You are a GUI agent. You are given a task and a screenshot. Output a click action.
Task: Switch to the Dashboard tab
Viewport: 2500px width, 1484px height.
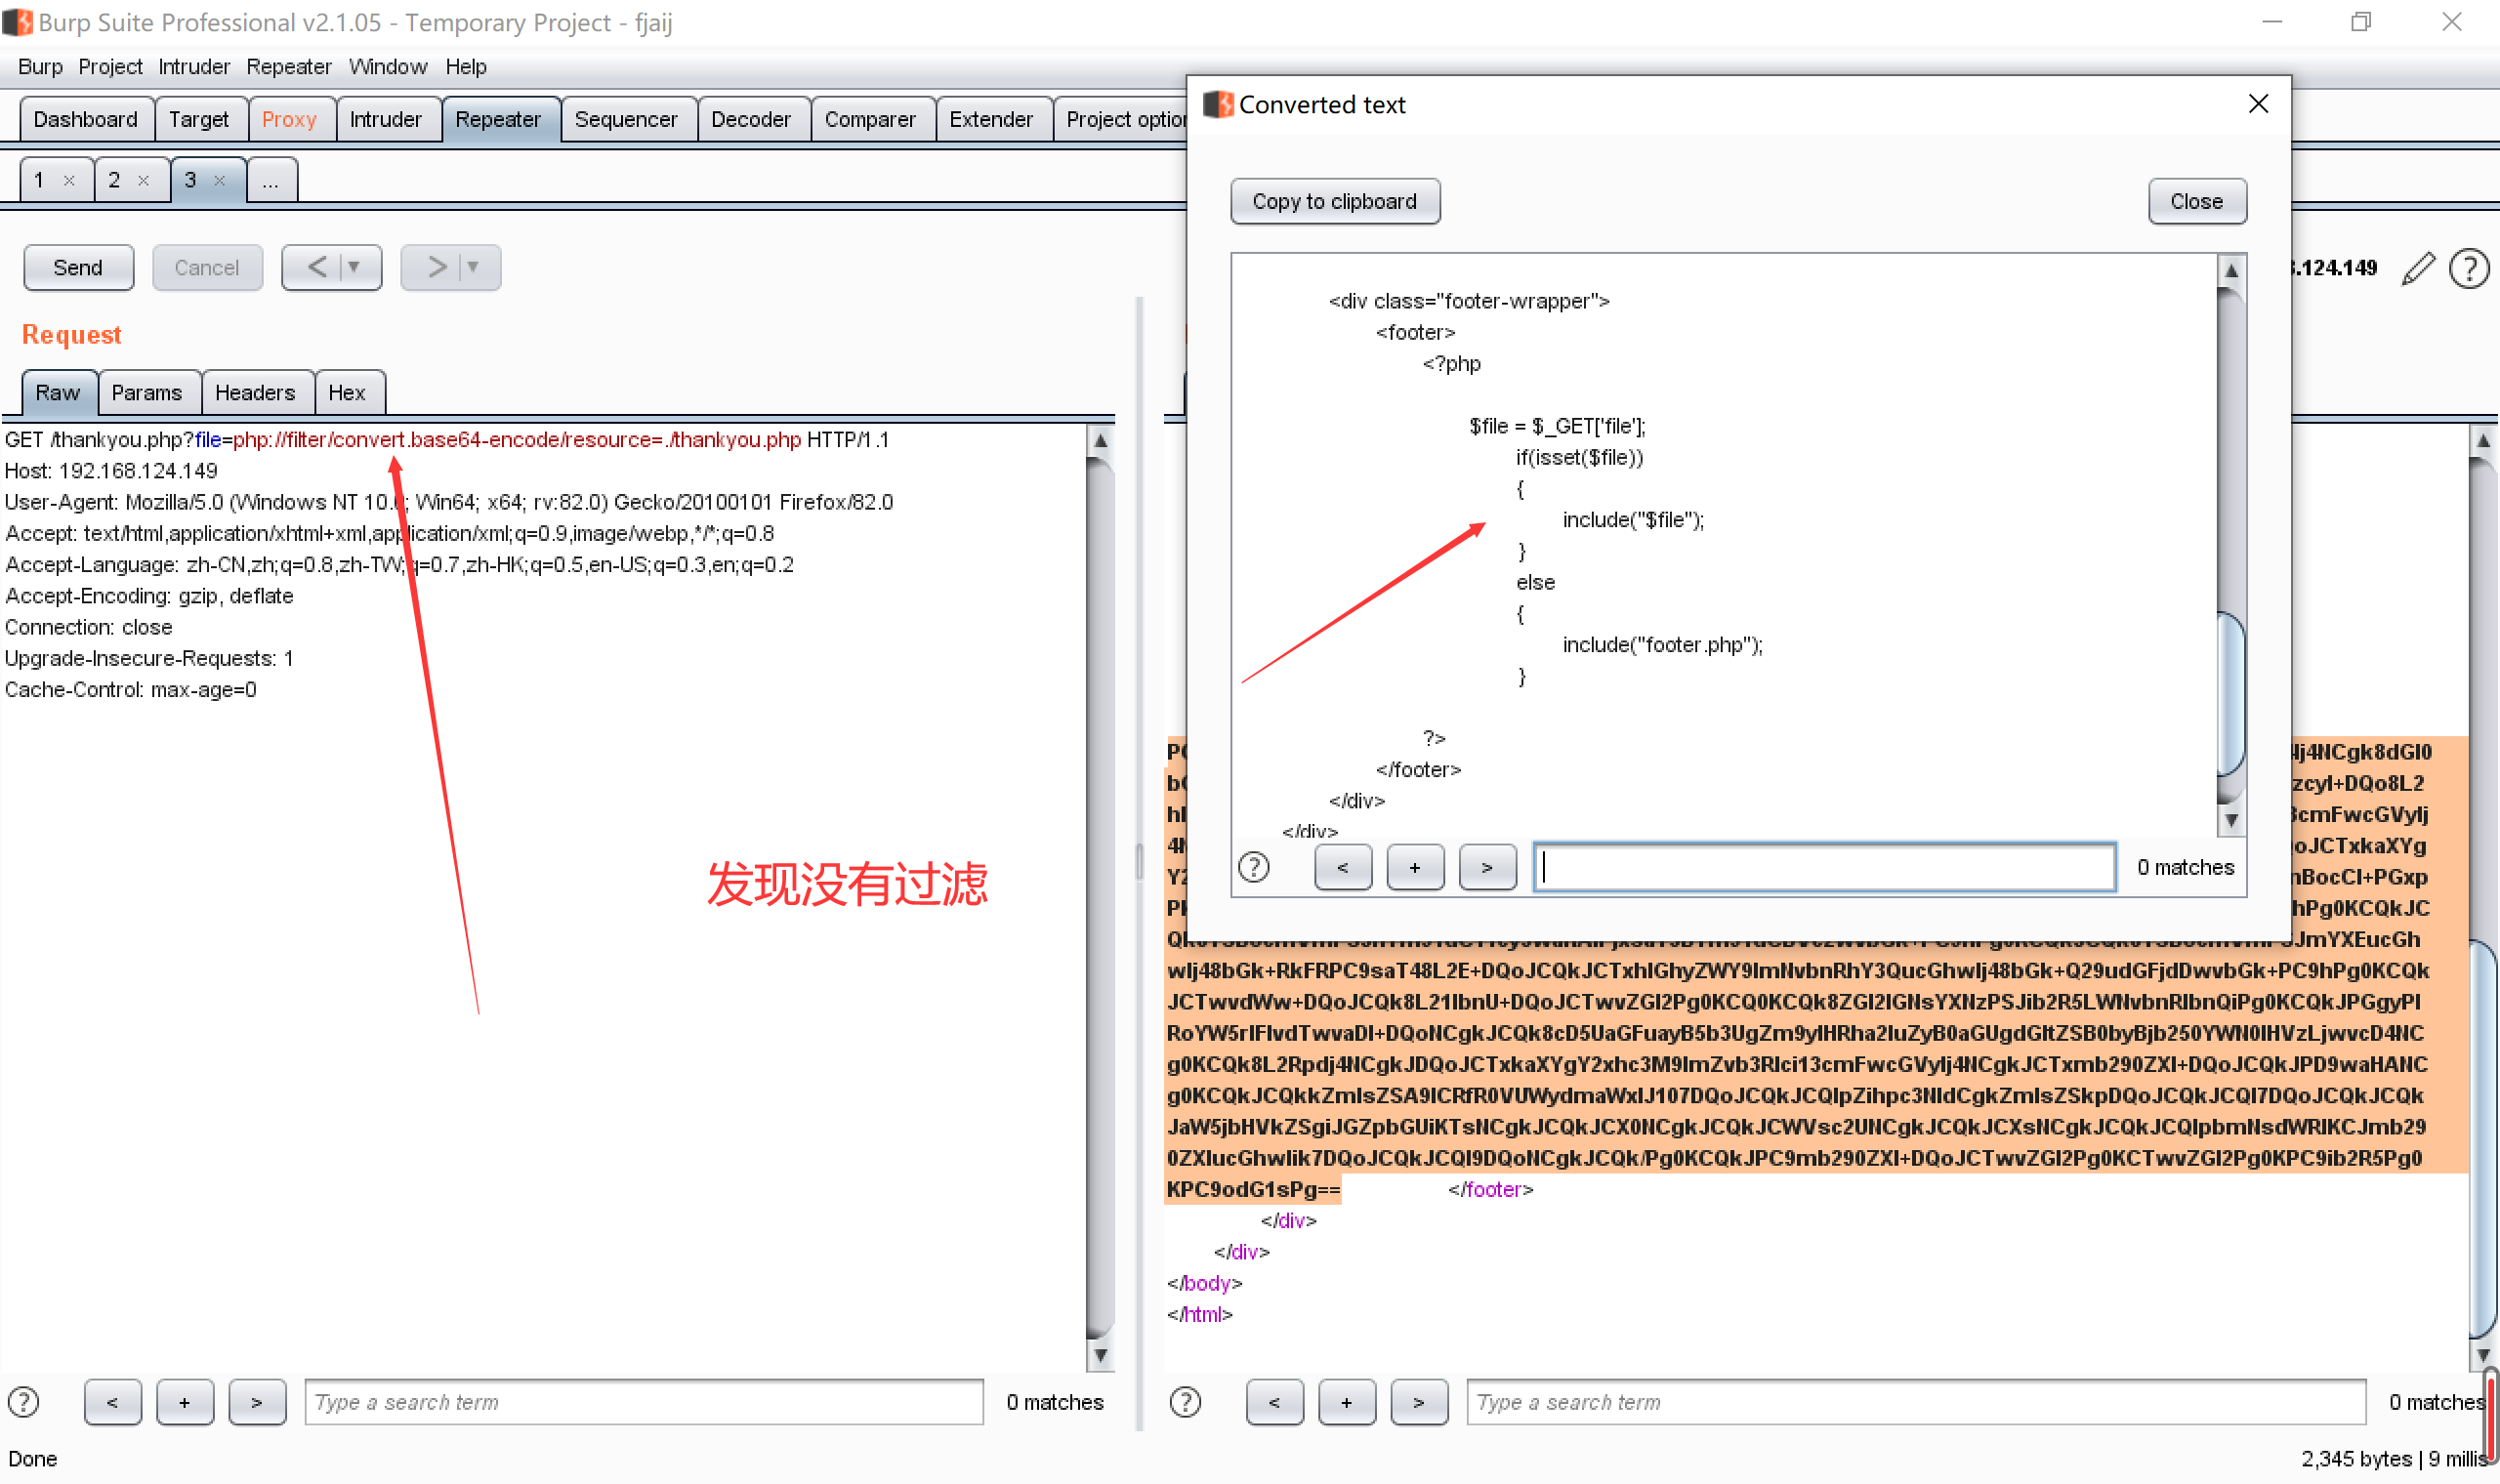pyautogui.click(x=86, y=120)
